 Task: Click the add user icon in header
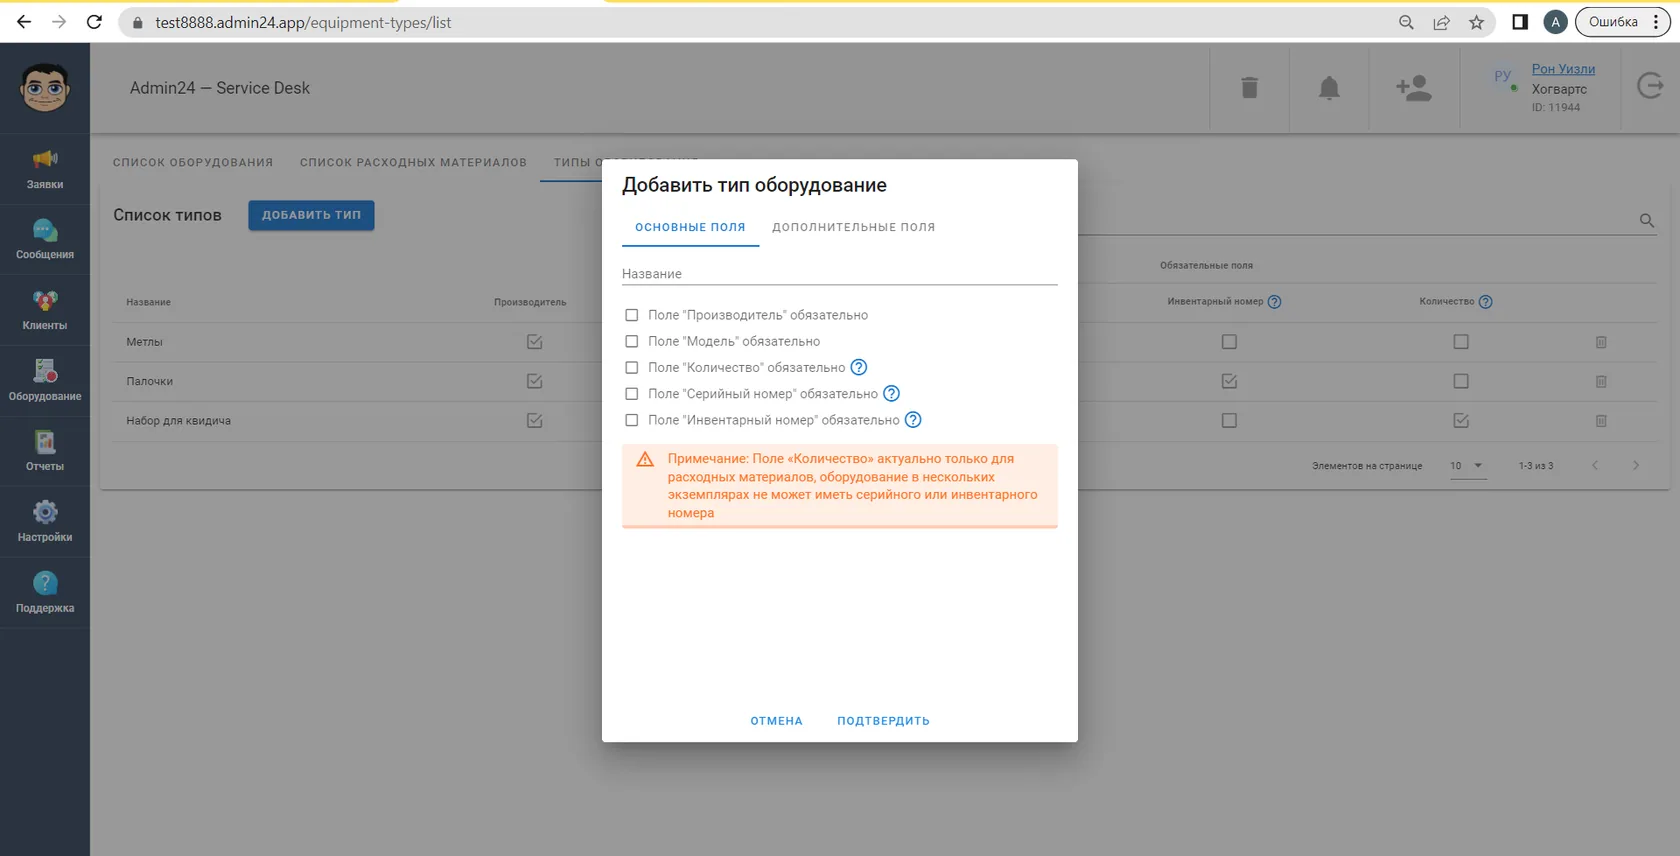click(x=1414, y=88)
